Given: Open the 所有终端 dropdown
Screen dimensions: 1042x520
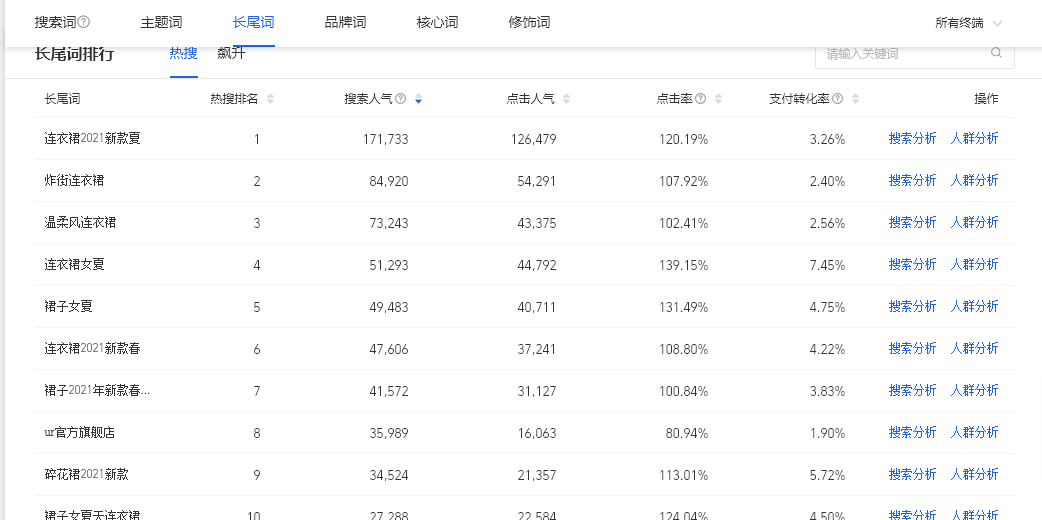Looking at the screenshot, I should pos(968,23).
